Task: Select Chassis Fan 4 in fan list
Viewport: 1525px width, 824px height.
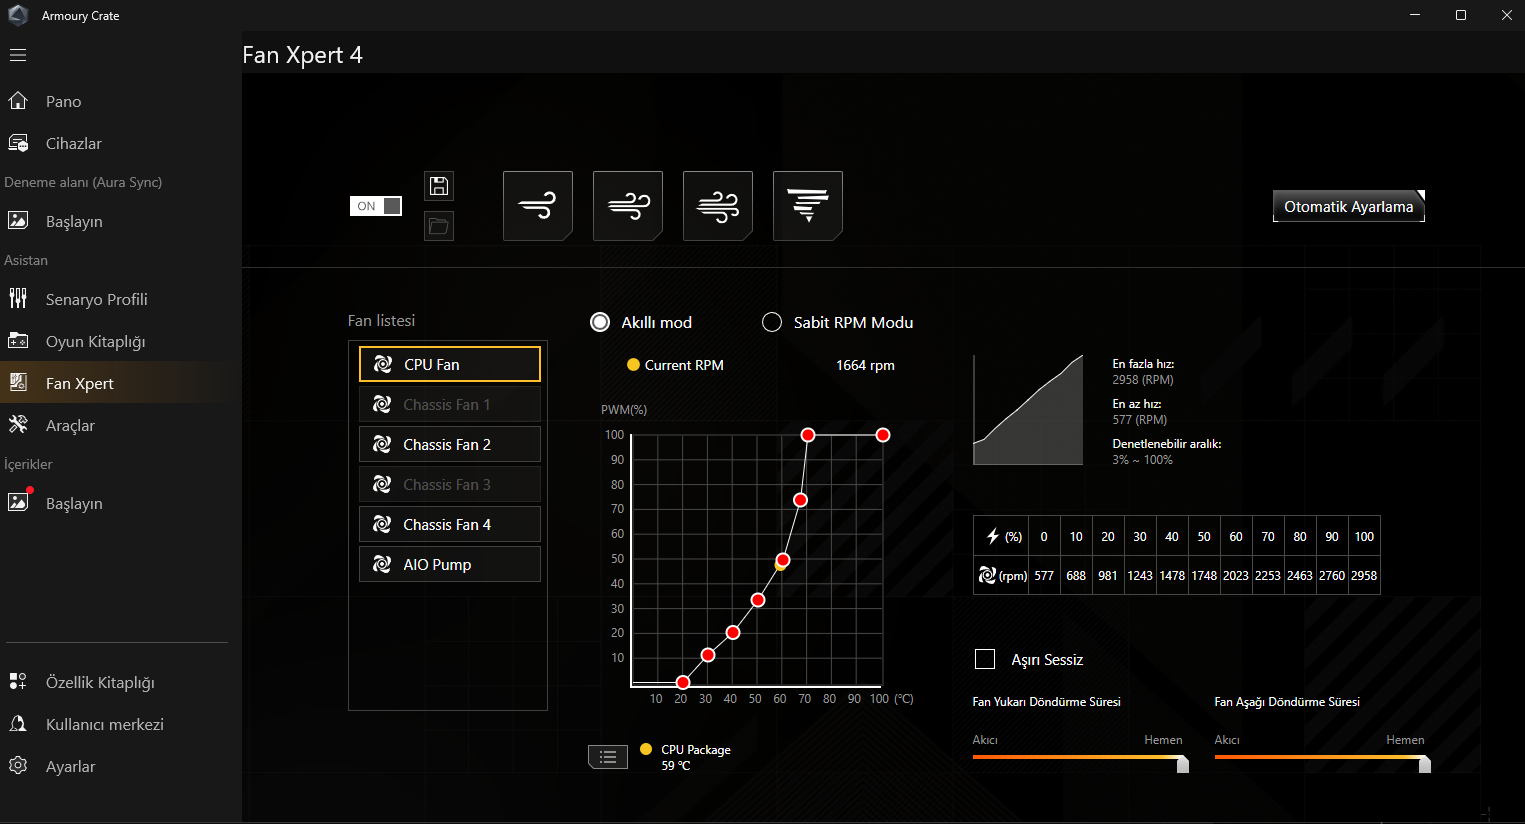Action: coord(450,524)
